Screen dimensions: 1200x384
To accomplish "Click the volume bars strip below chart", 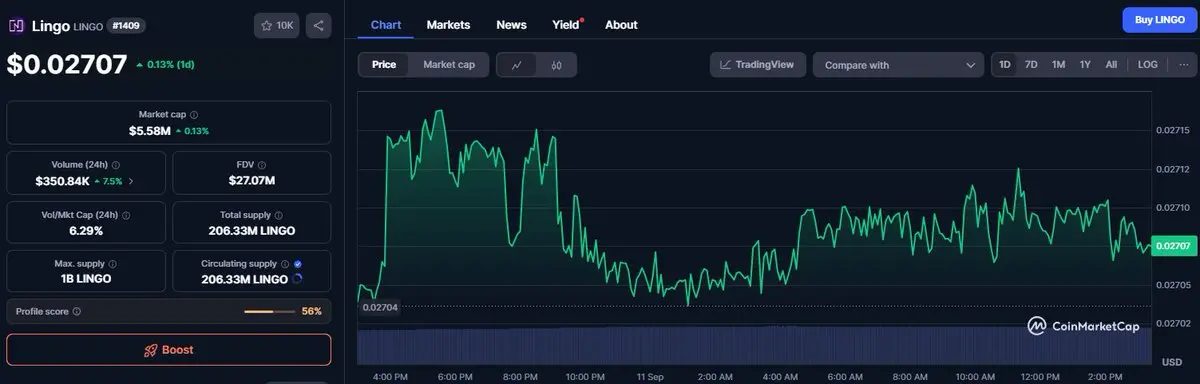I will click(x=755, y=345).
